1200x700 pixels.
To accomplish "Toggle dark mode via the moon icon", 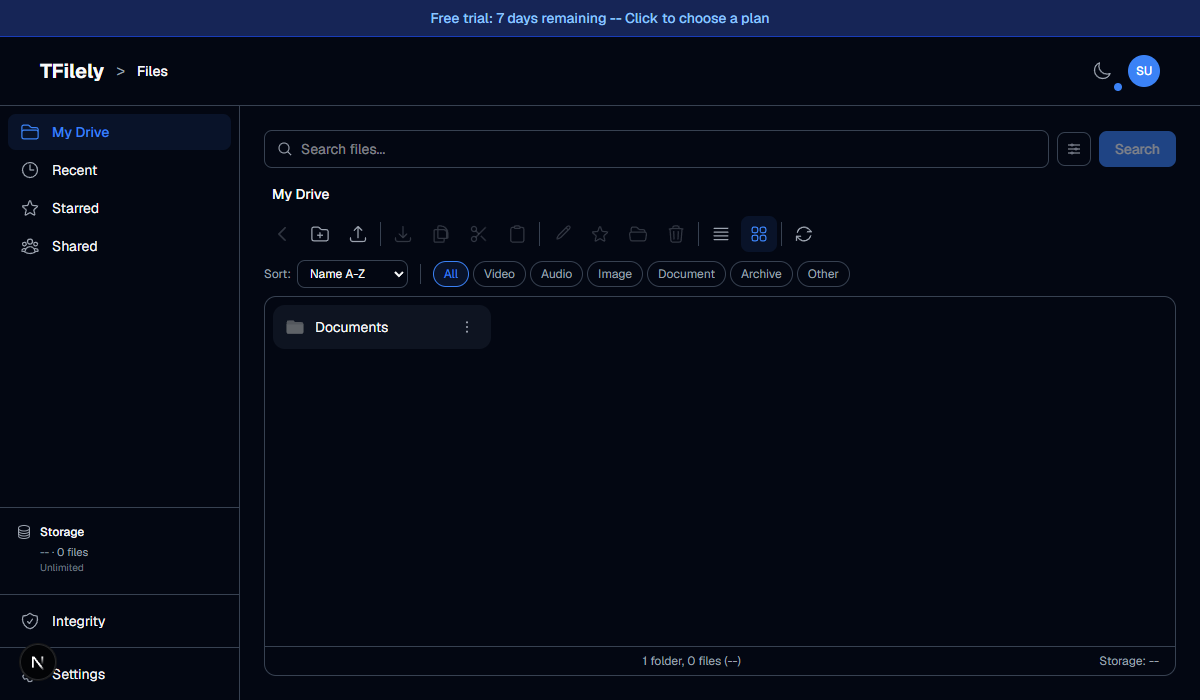I will [1102, 71].
